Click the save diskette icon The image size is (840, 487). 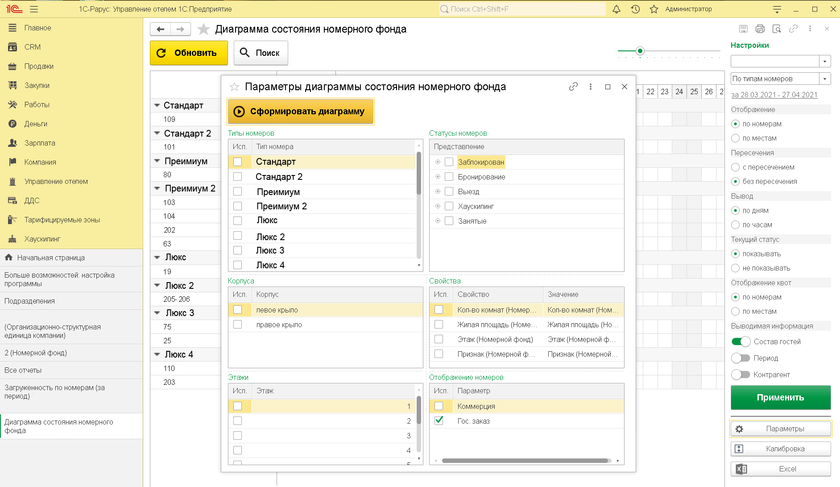743,28
